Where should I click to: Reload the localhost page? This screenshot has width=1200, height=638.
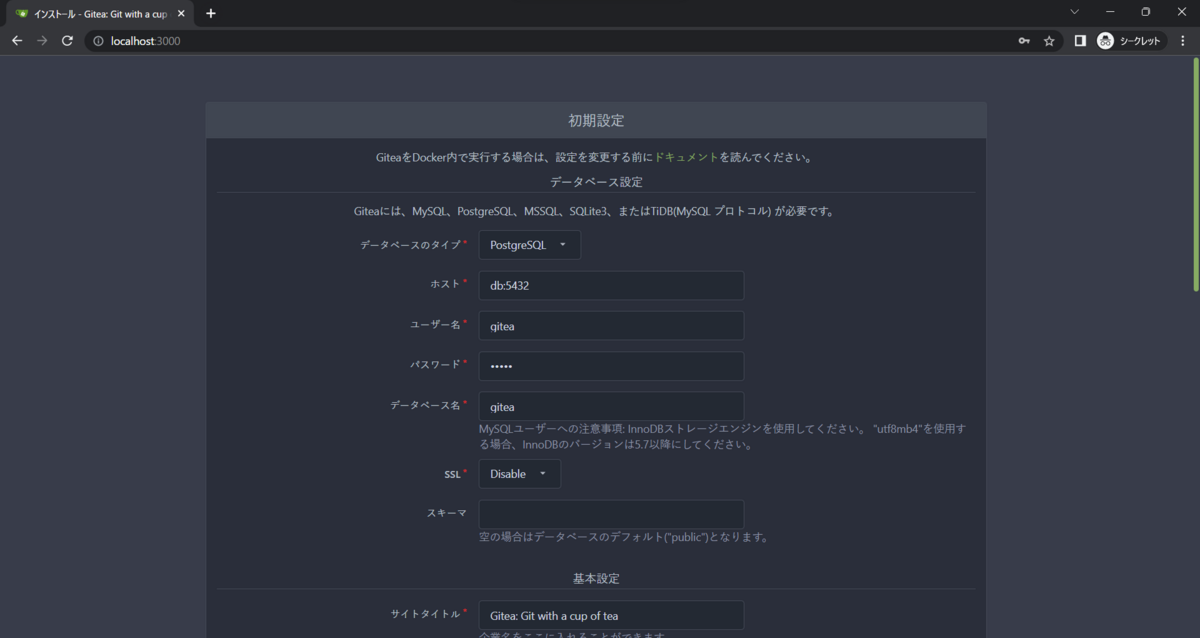(67, 41)
